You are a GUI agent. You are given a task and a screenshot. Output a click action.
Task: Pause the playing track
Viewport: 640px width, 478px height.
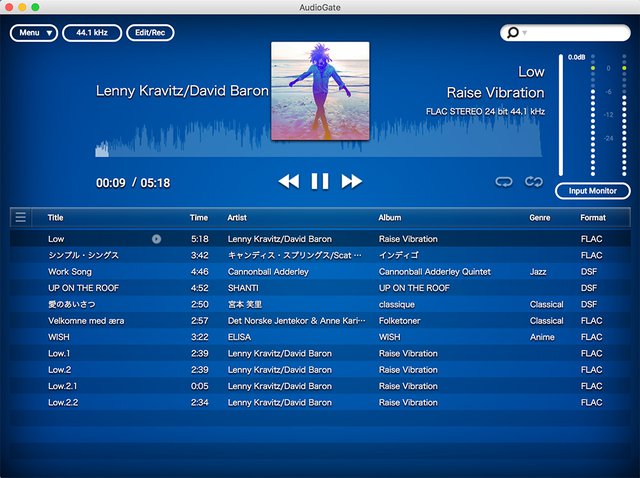tap(320, 181)
